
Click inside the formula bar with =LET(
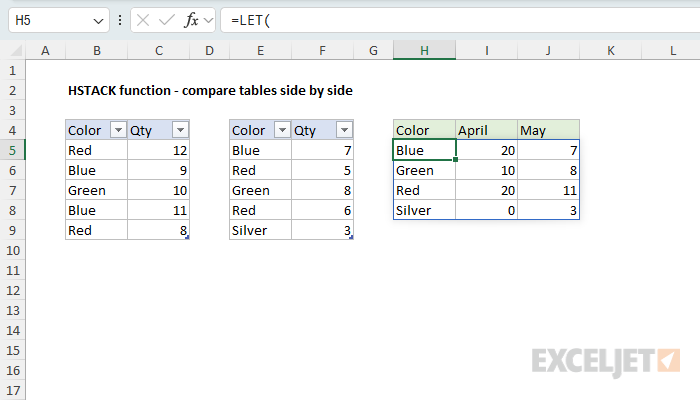pos(460,20)
